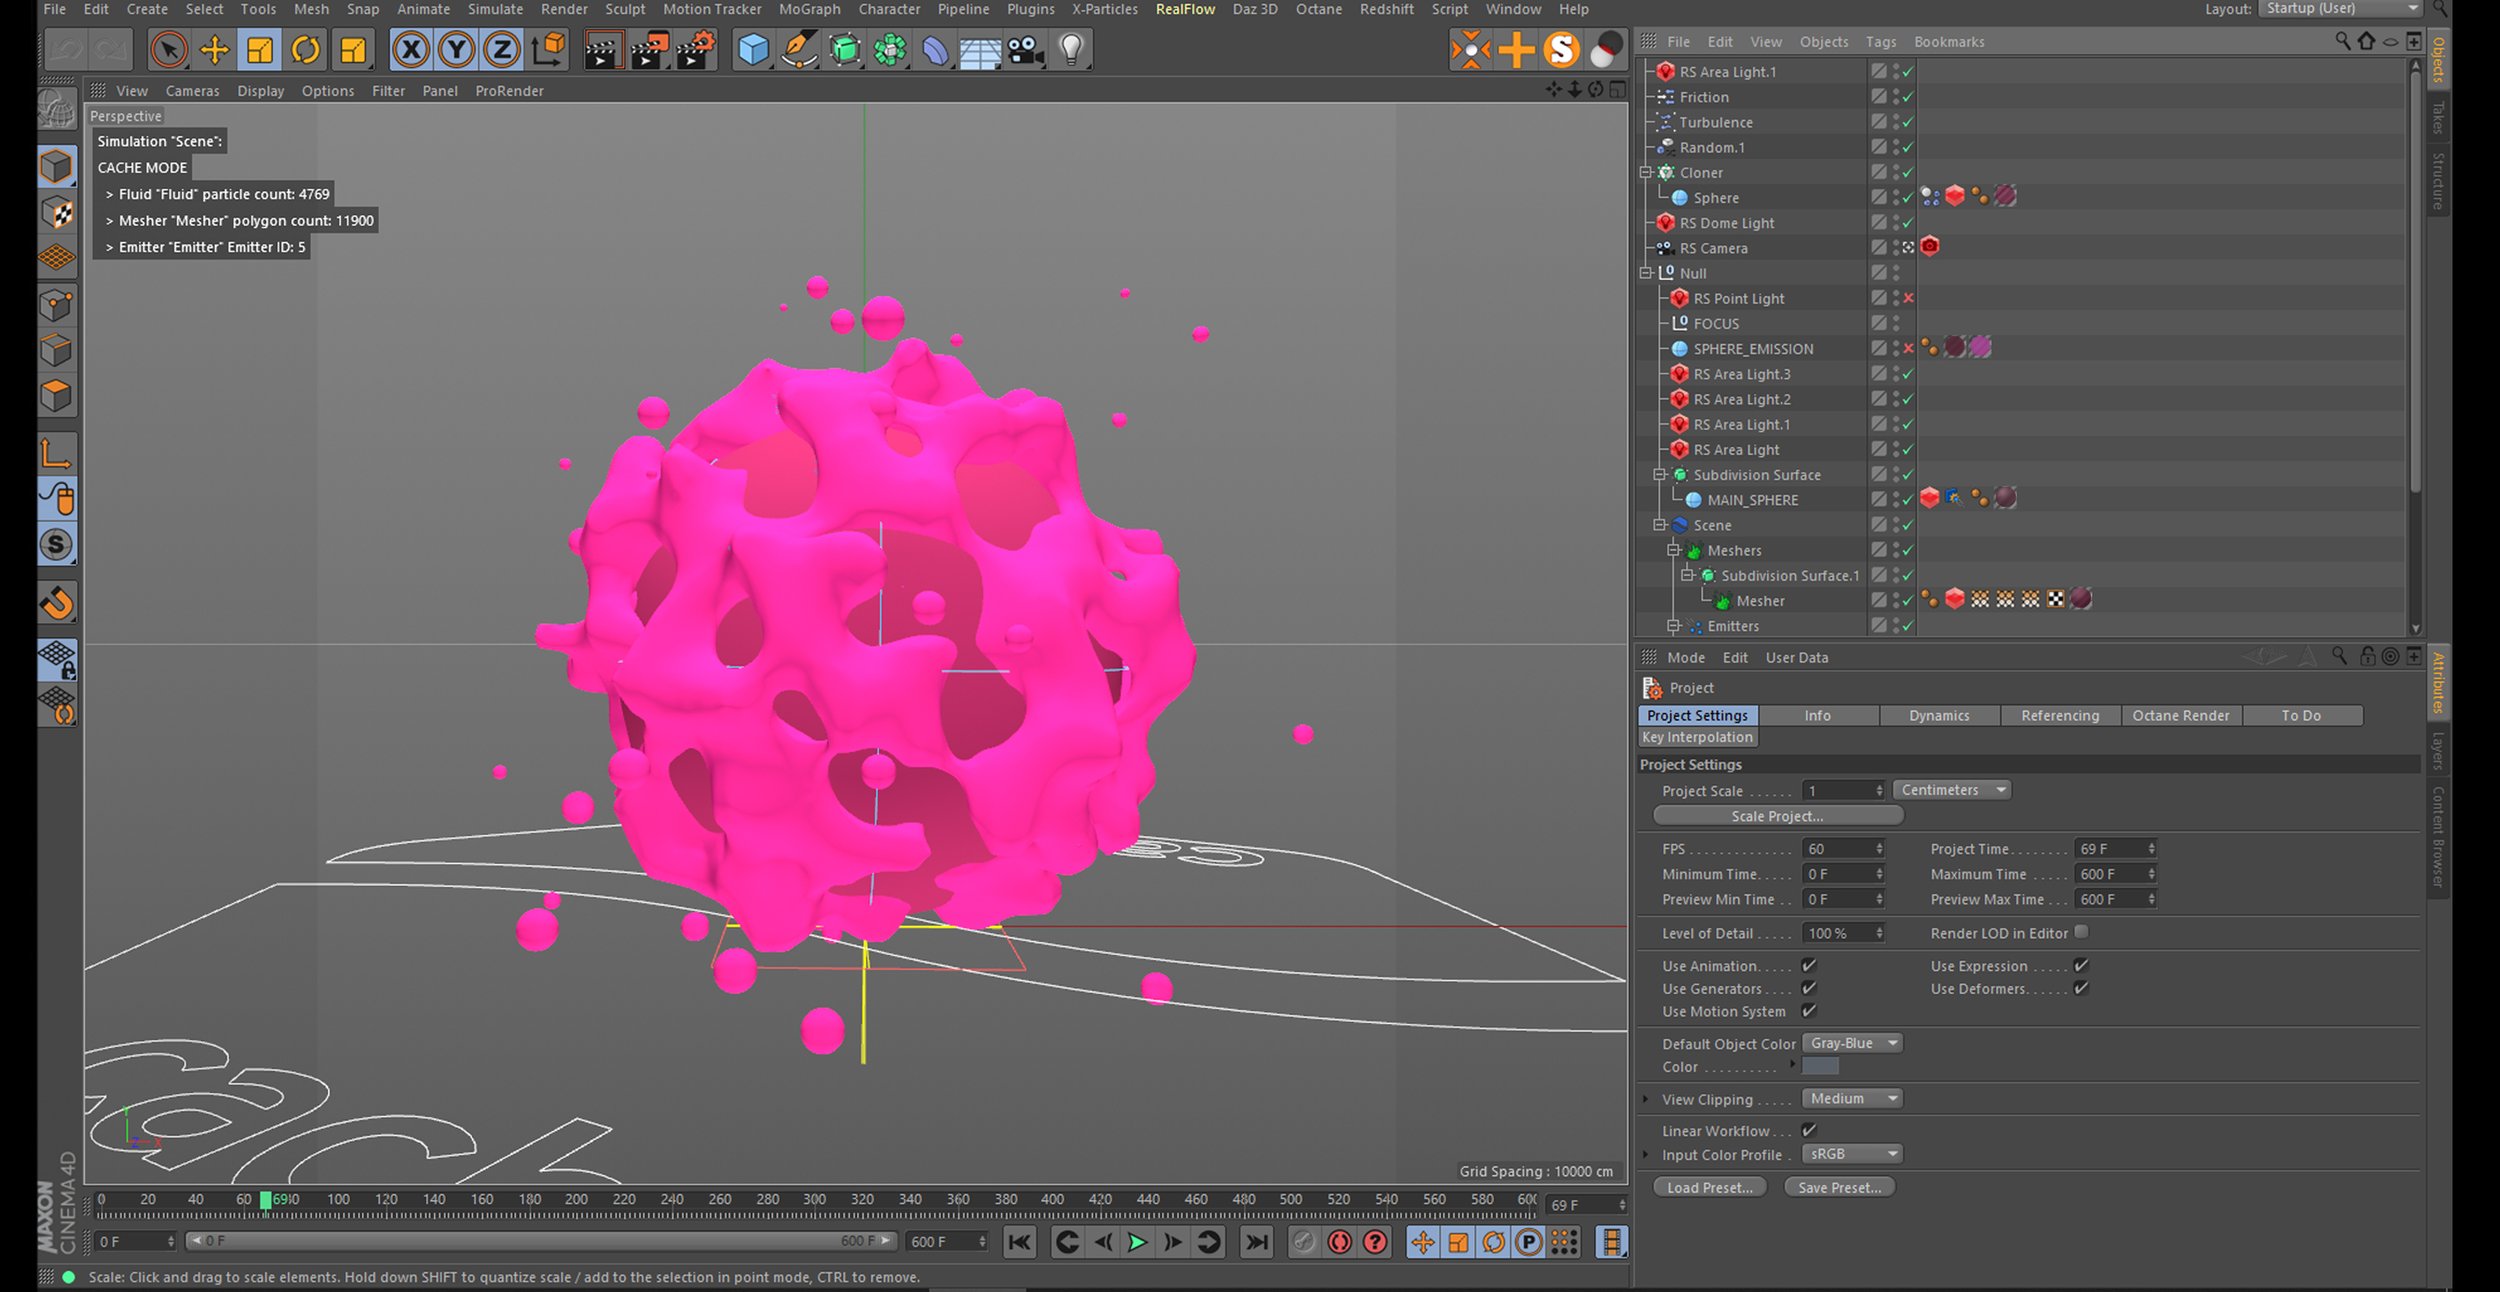Open Layout Startup (User) dropdown

coord(2340,9)
